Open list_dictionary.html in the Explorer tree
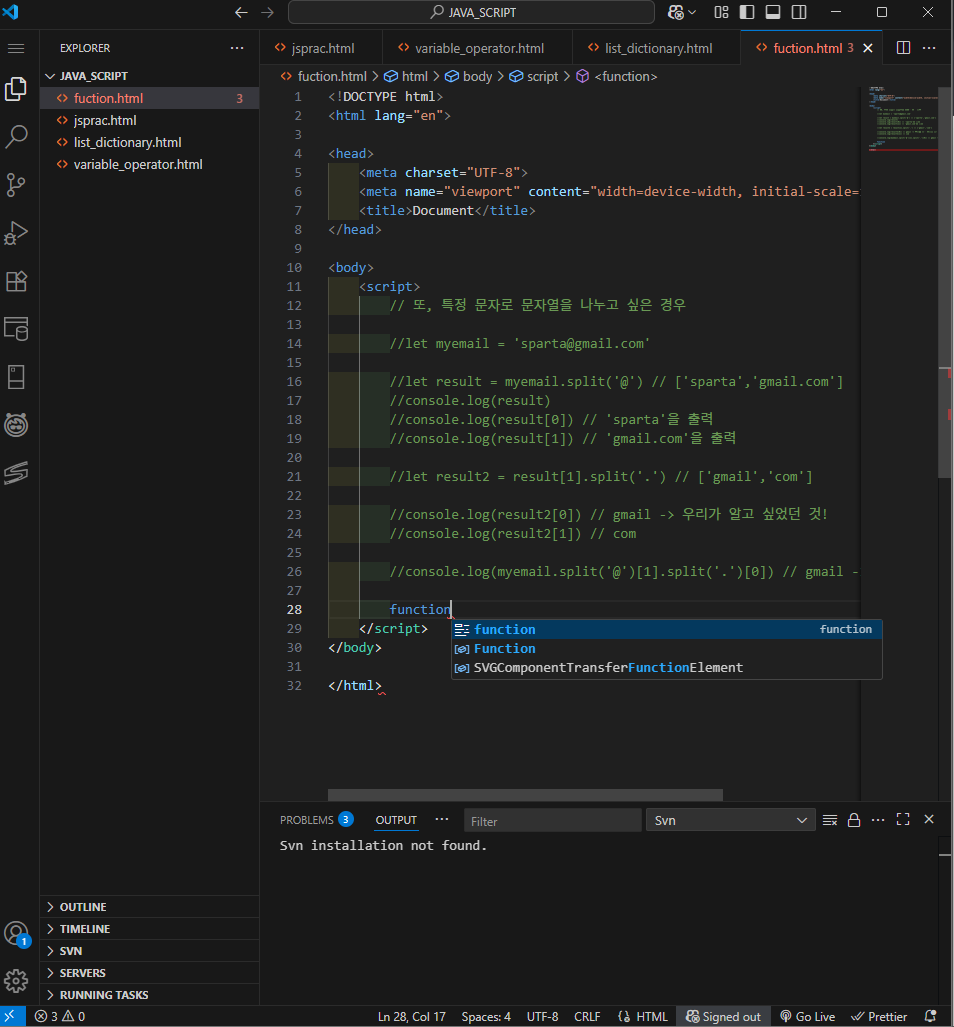Image resolution: width=954 pixels, height=1027 pixels. [150, 142]
